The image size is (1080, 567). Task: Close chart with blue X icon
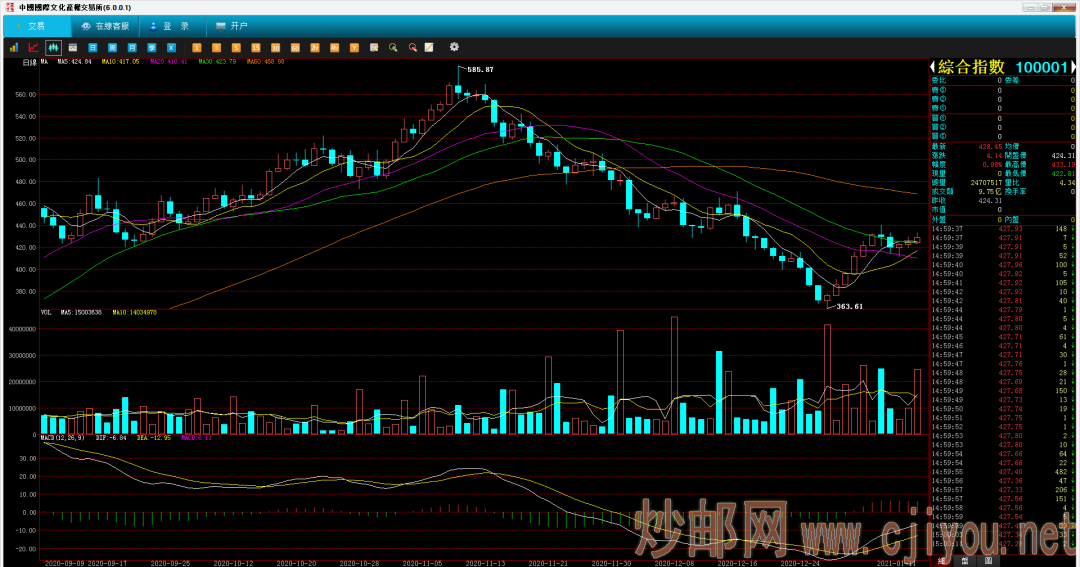click(x=172, y=47)
